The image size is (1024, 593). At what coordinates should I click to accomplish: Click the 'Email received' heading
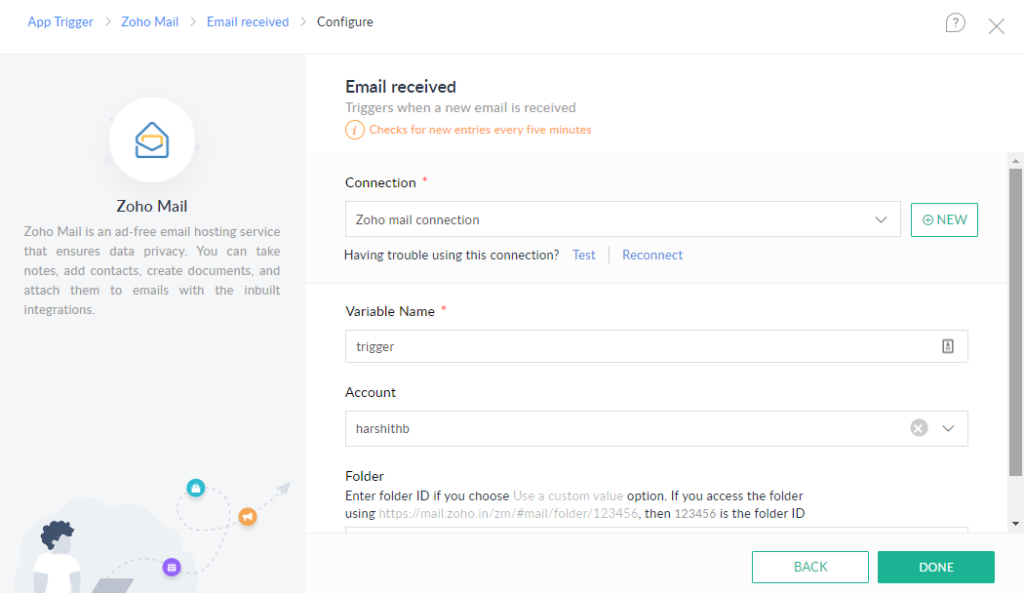(400, 87)
